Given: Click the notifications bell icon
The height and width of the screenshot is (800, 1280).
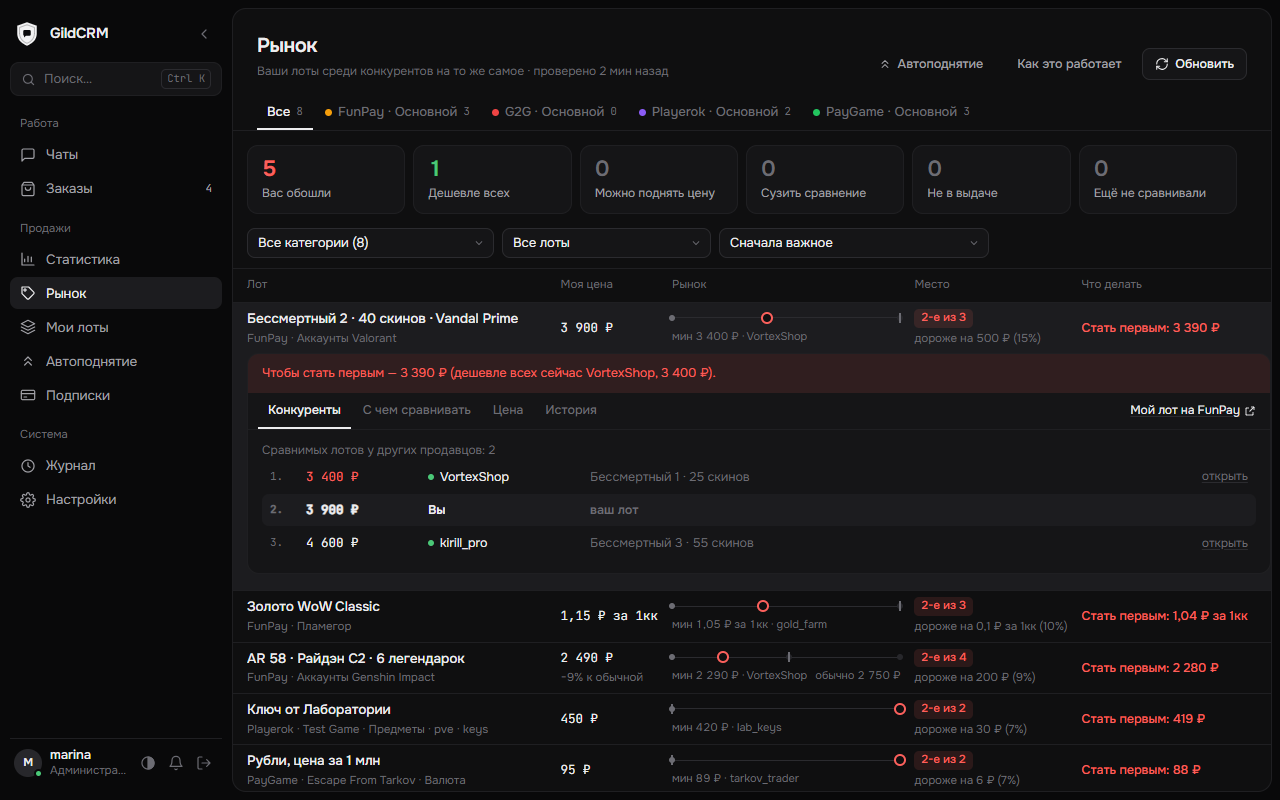Looking at the screenshot, I should click(x=176, y=763).
